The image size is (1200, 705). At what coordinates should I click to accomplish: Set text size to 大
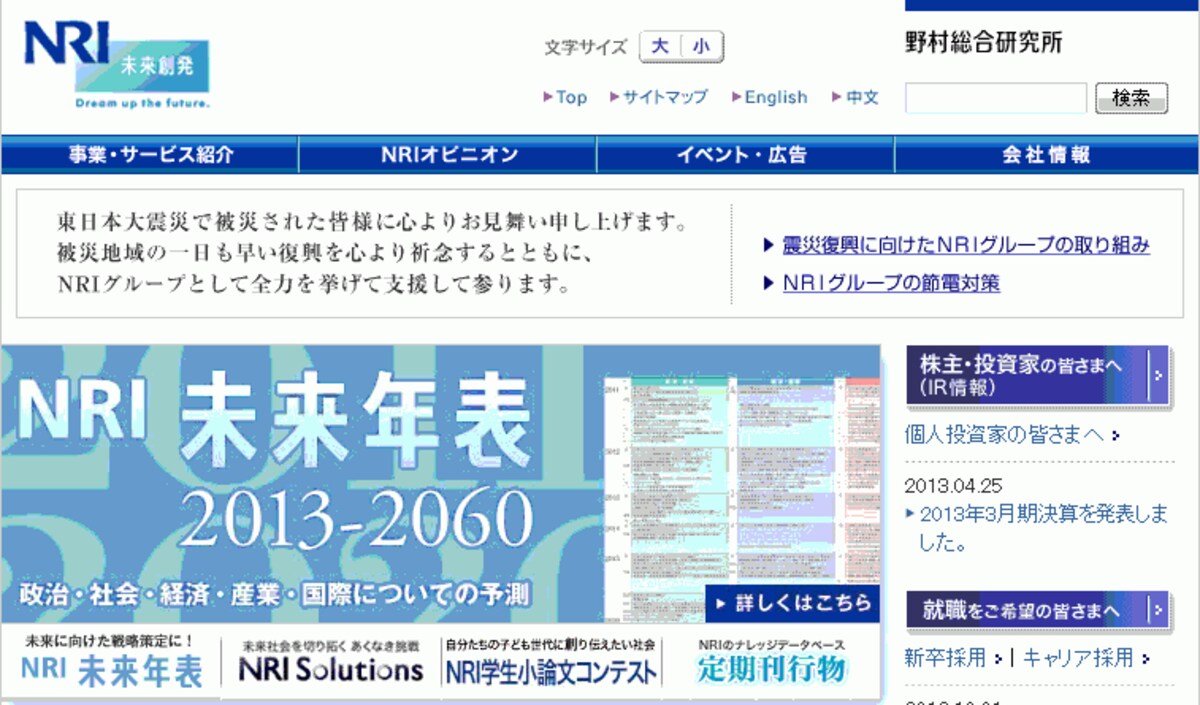660,46
